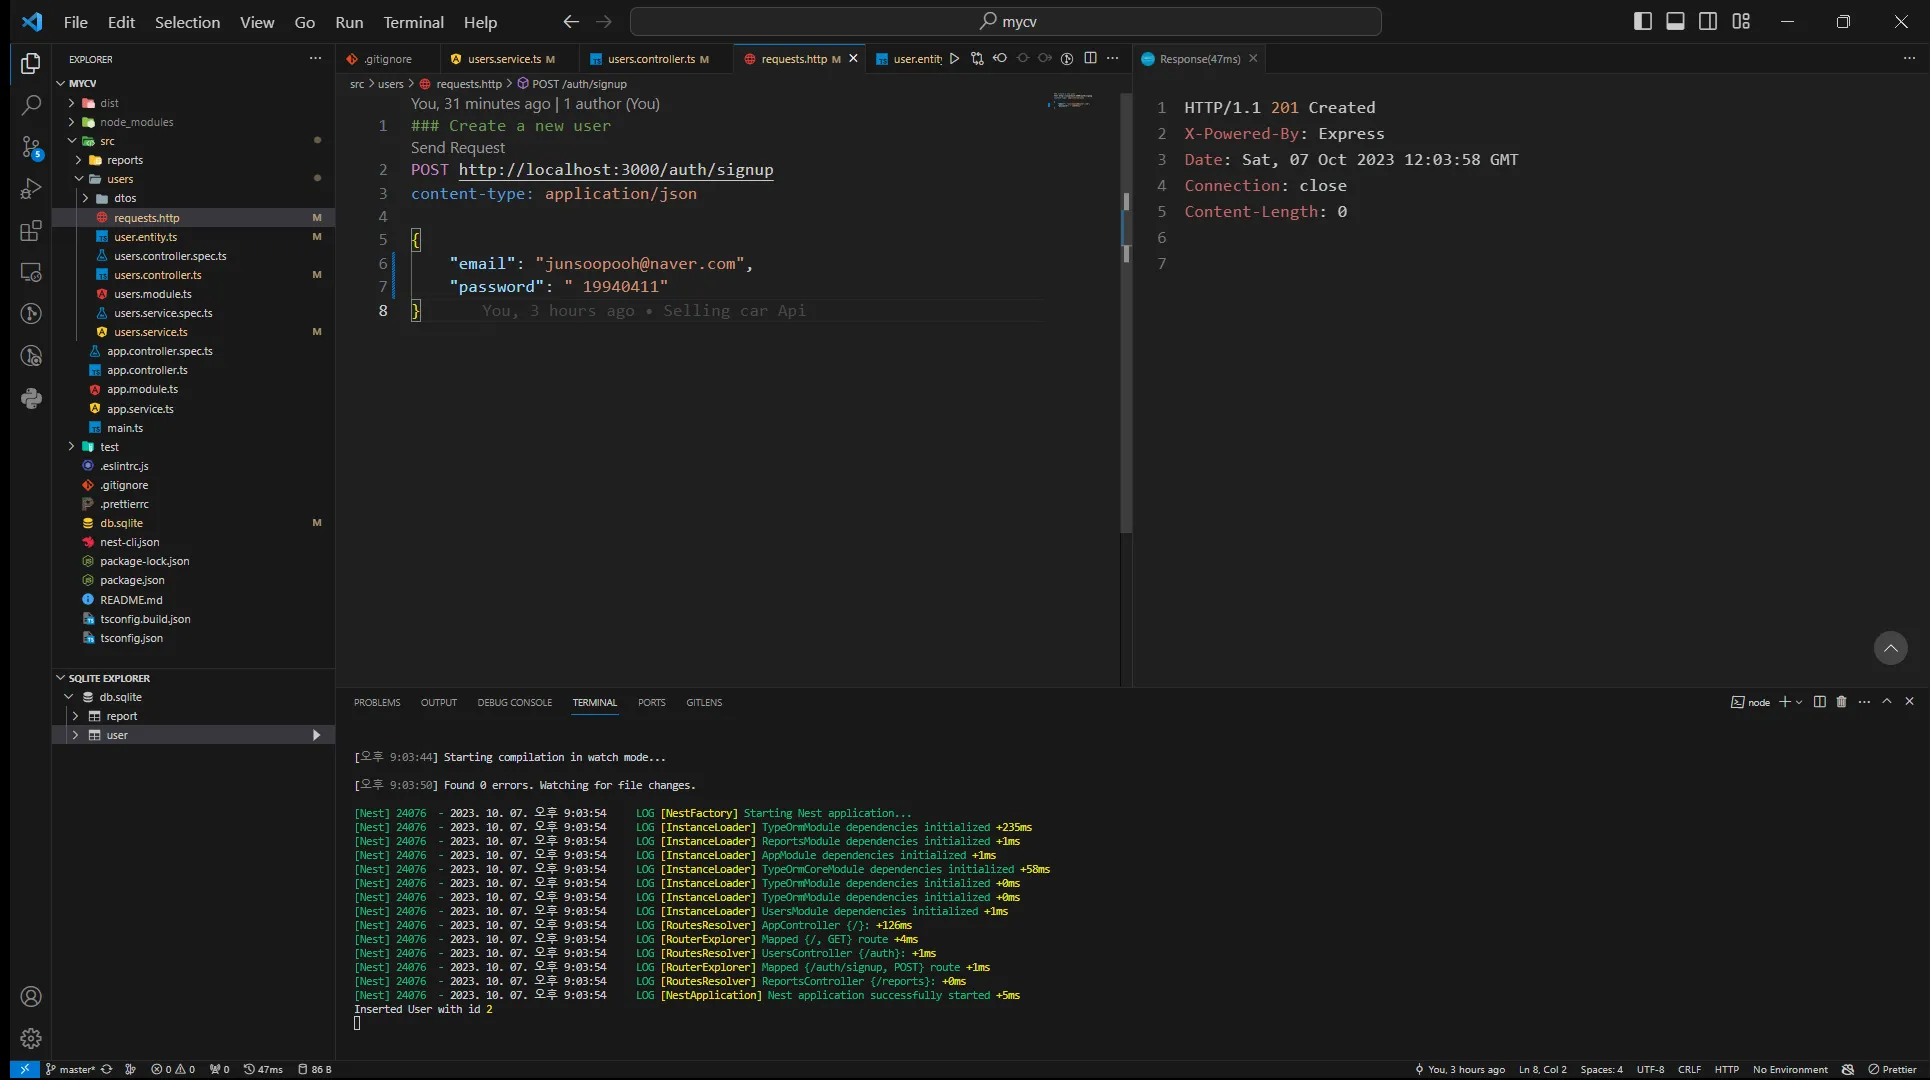1930x1080 pixels.
Task: Open the Terminal menu
Action: tap(413, 22)
